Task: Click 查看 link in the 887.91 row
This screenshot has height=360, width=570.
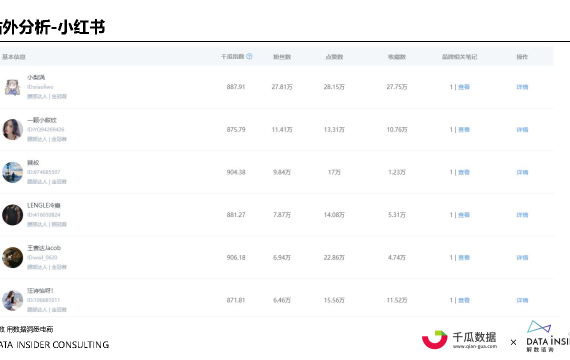Action: (464, 87)
